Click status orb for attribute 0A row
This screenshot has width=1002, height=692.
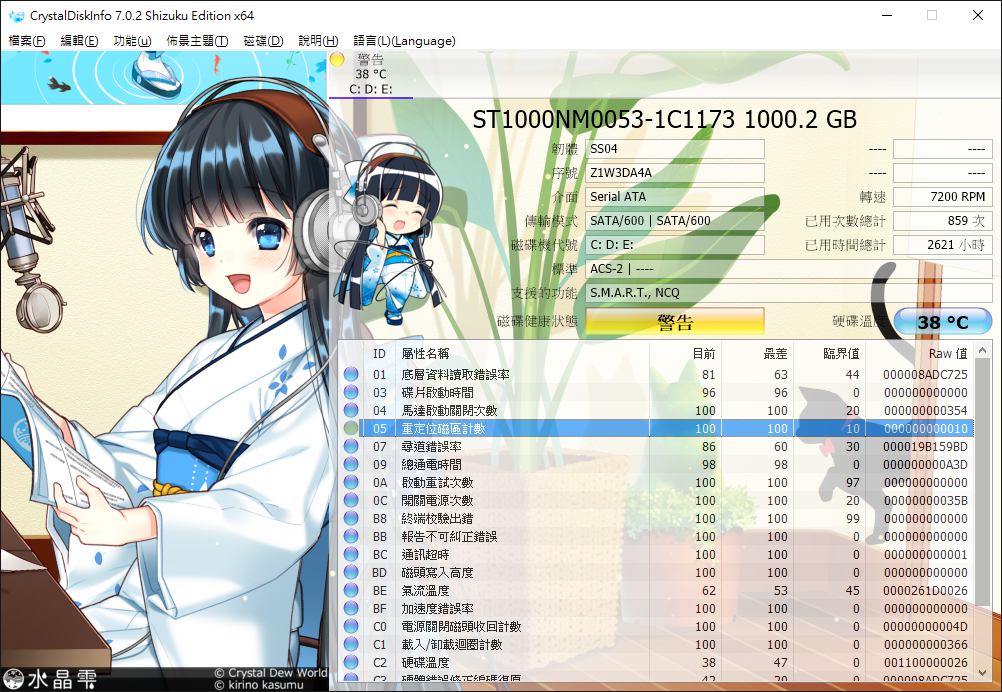(351, 482)
